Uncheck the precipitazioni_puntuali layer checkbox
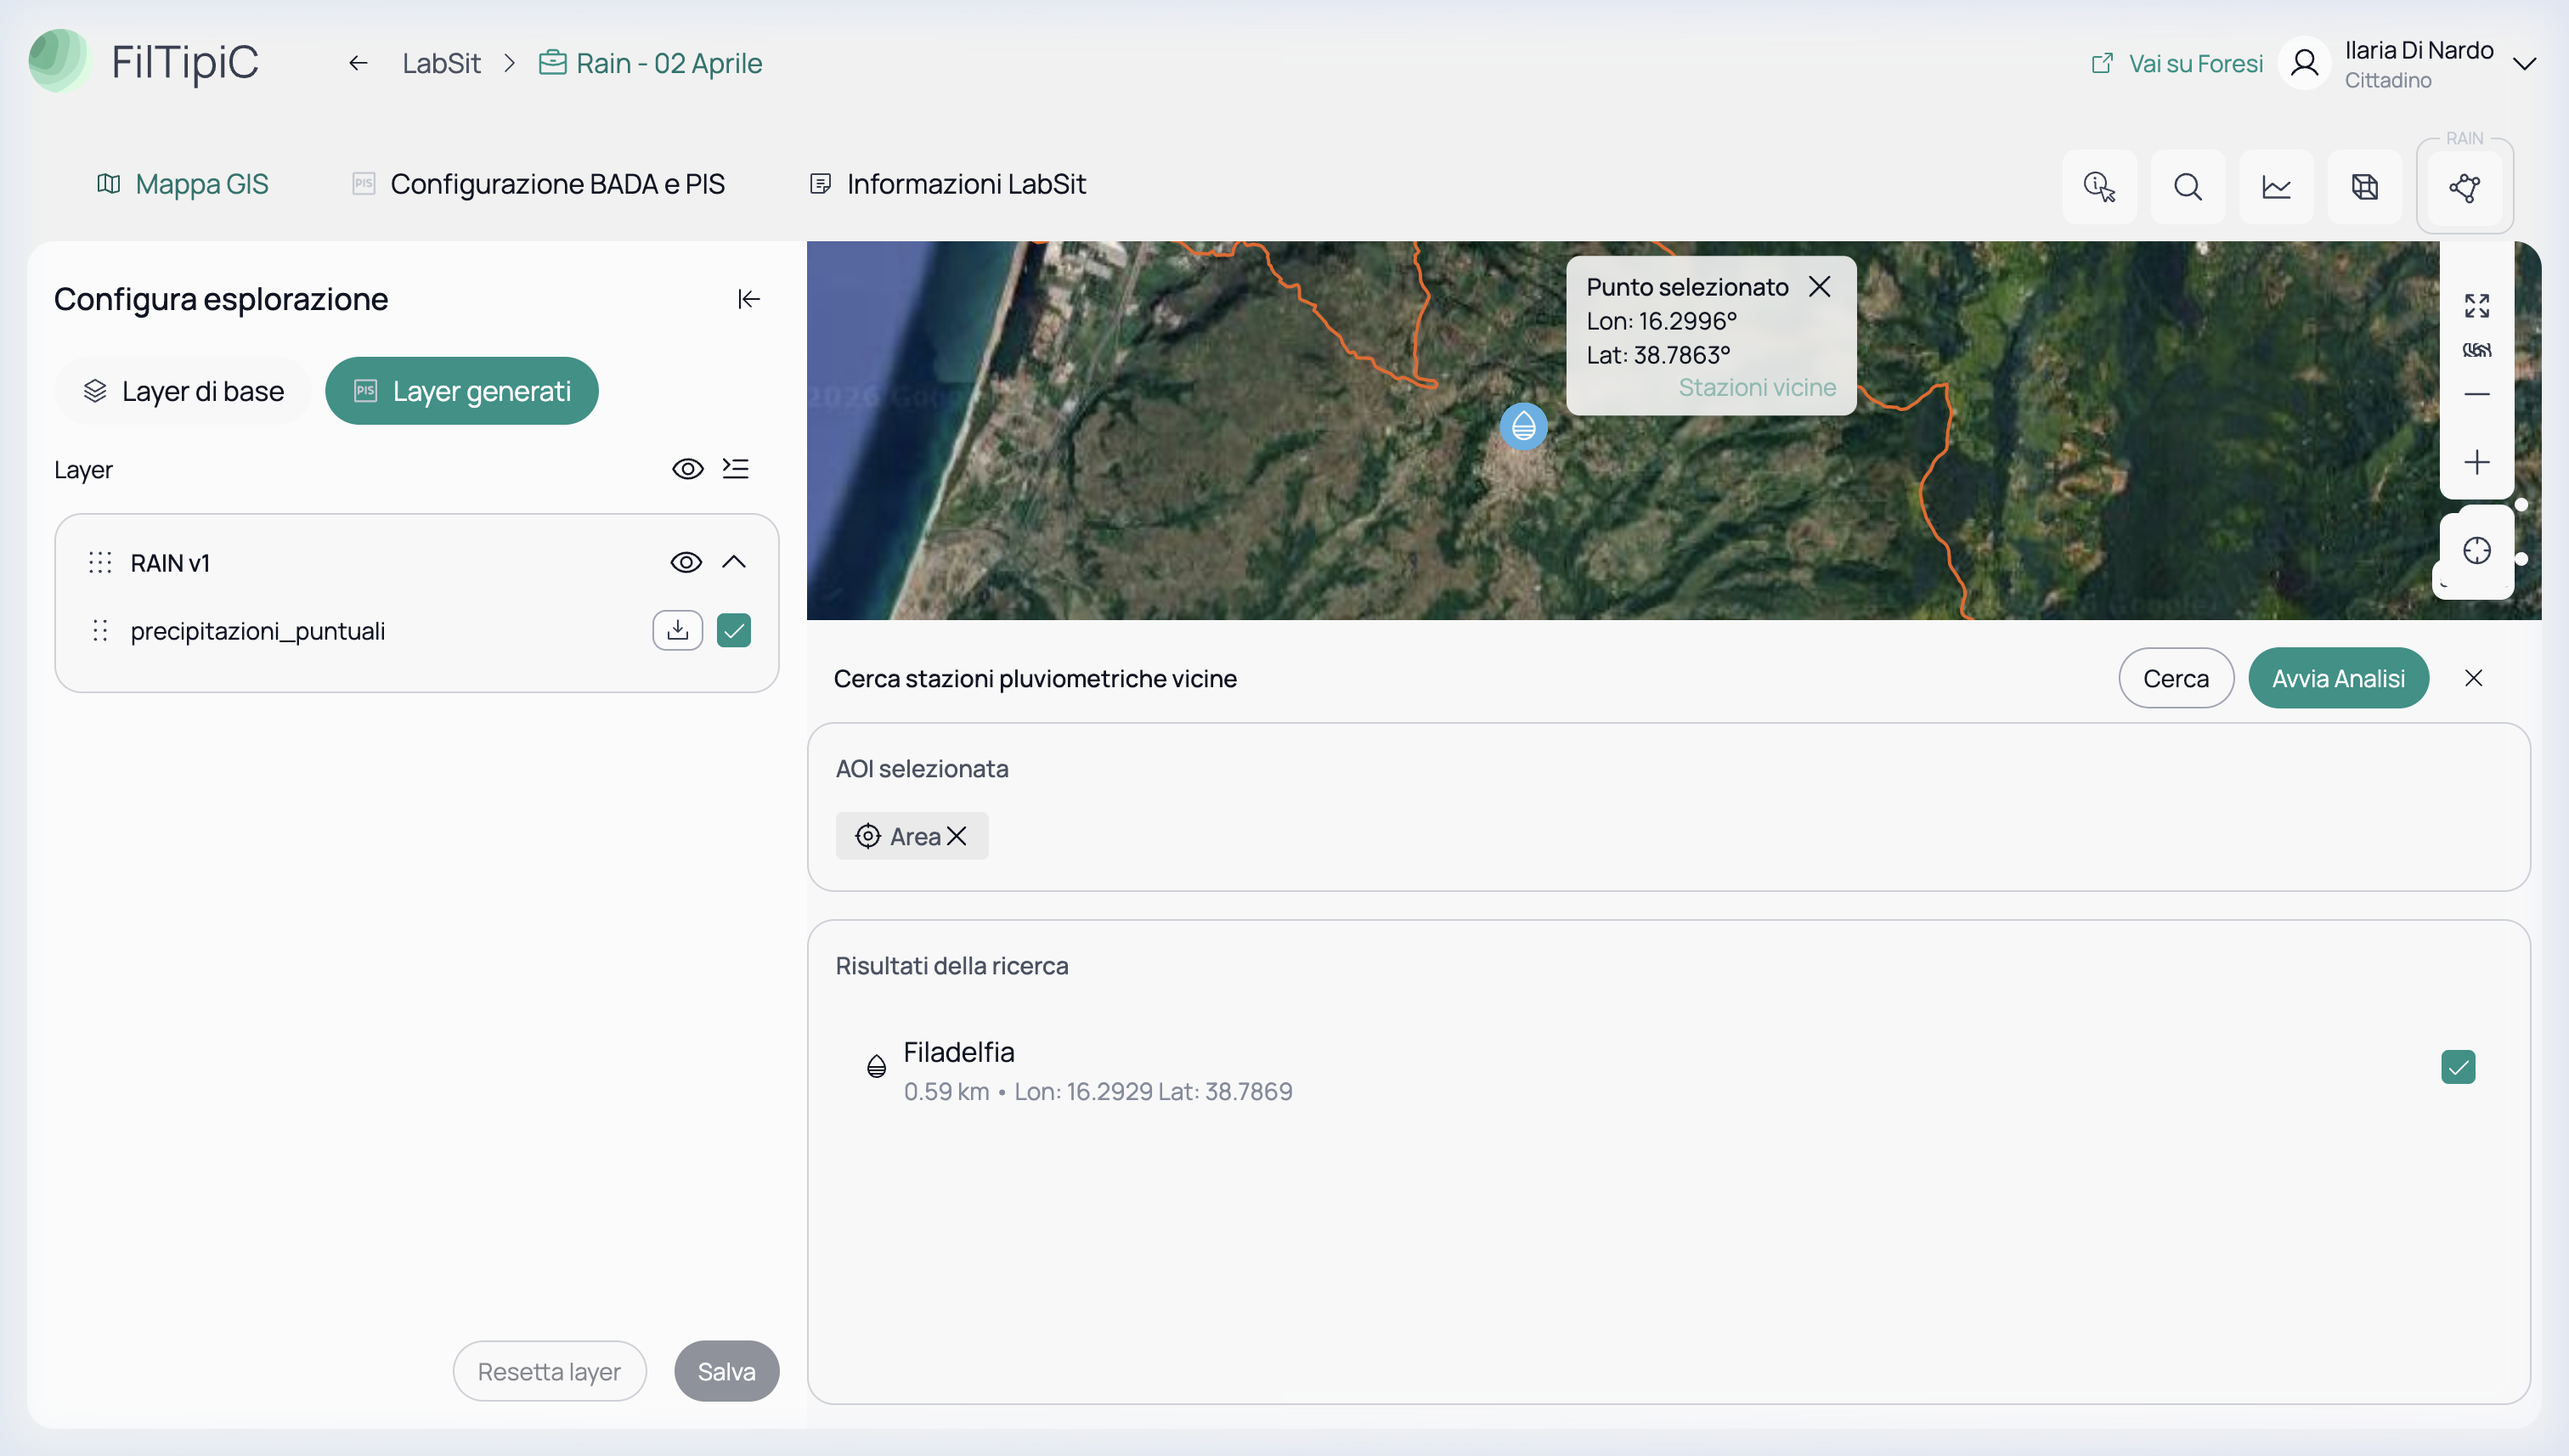 click(x=734, y=631)
